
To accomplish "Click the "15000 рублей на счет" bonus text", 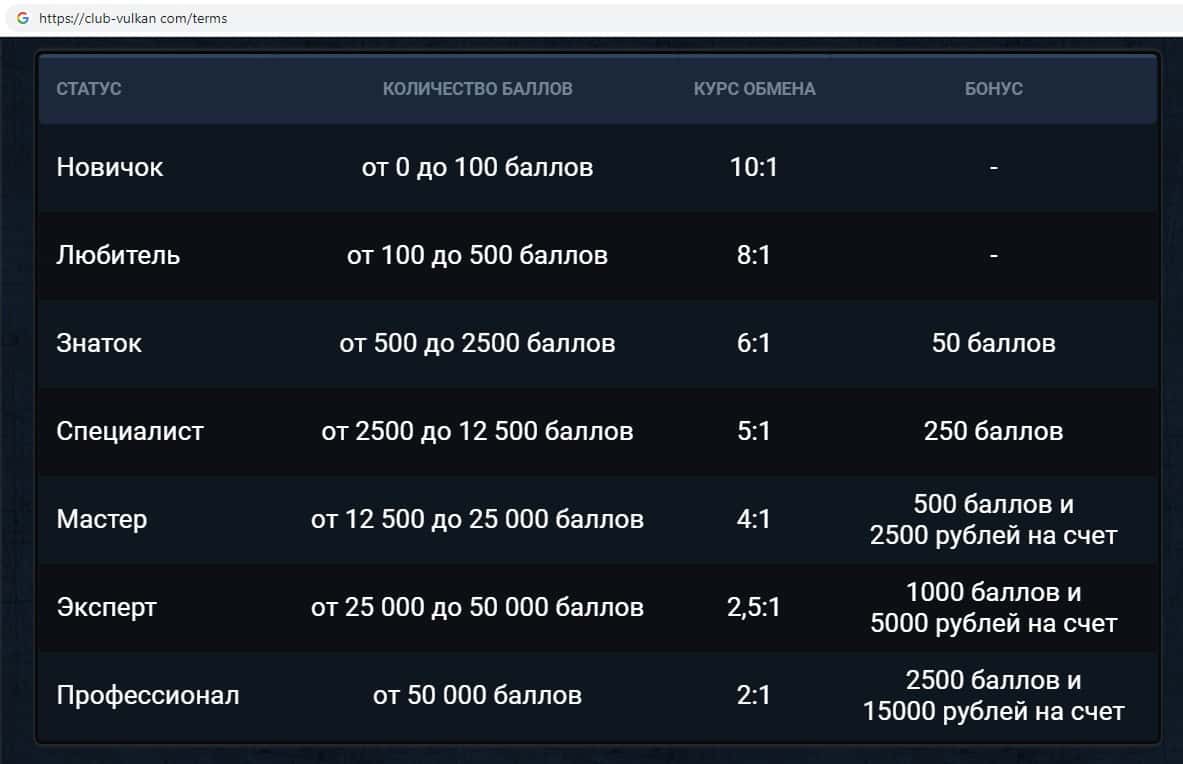I will pyautogui.click(x=993, y=712).
